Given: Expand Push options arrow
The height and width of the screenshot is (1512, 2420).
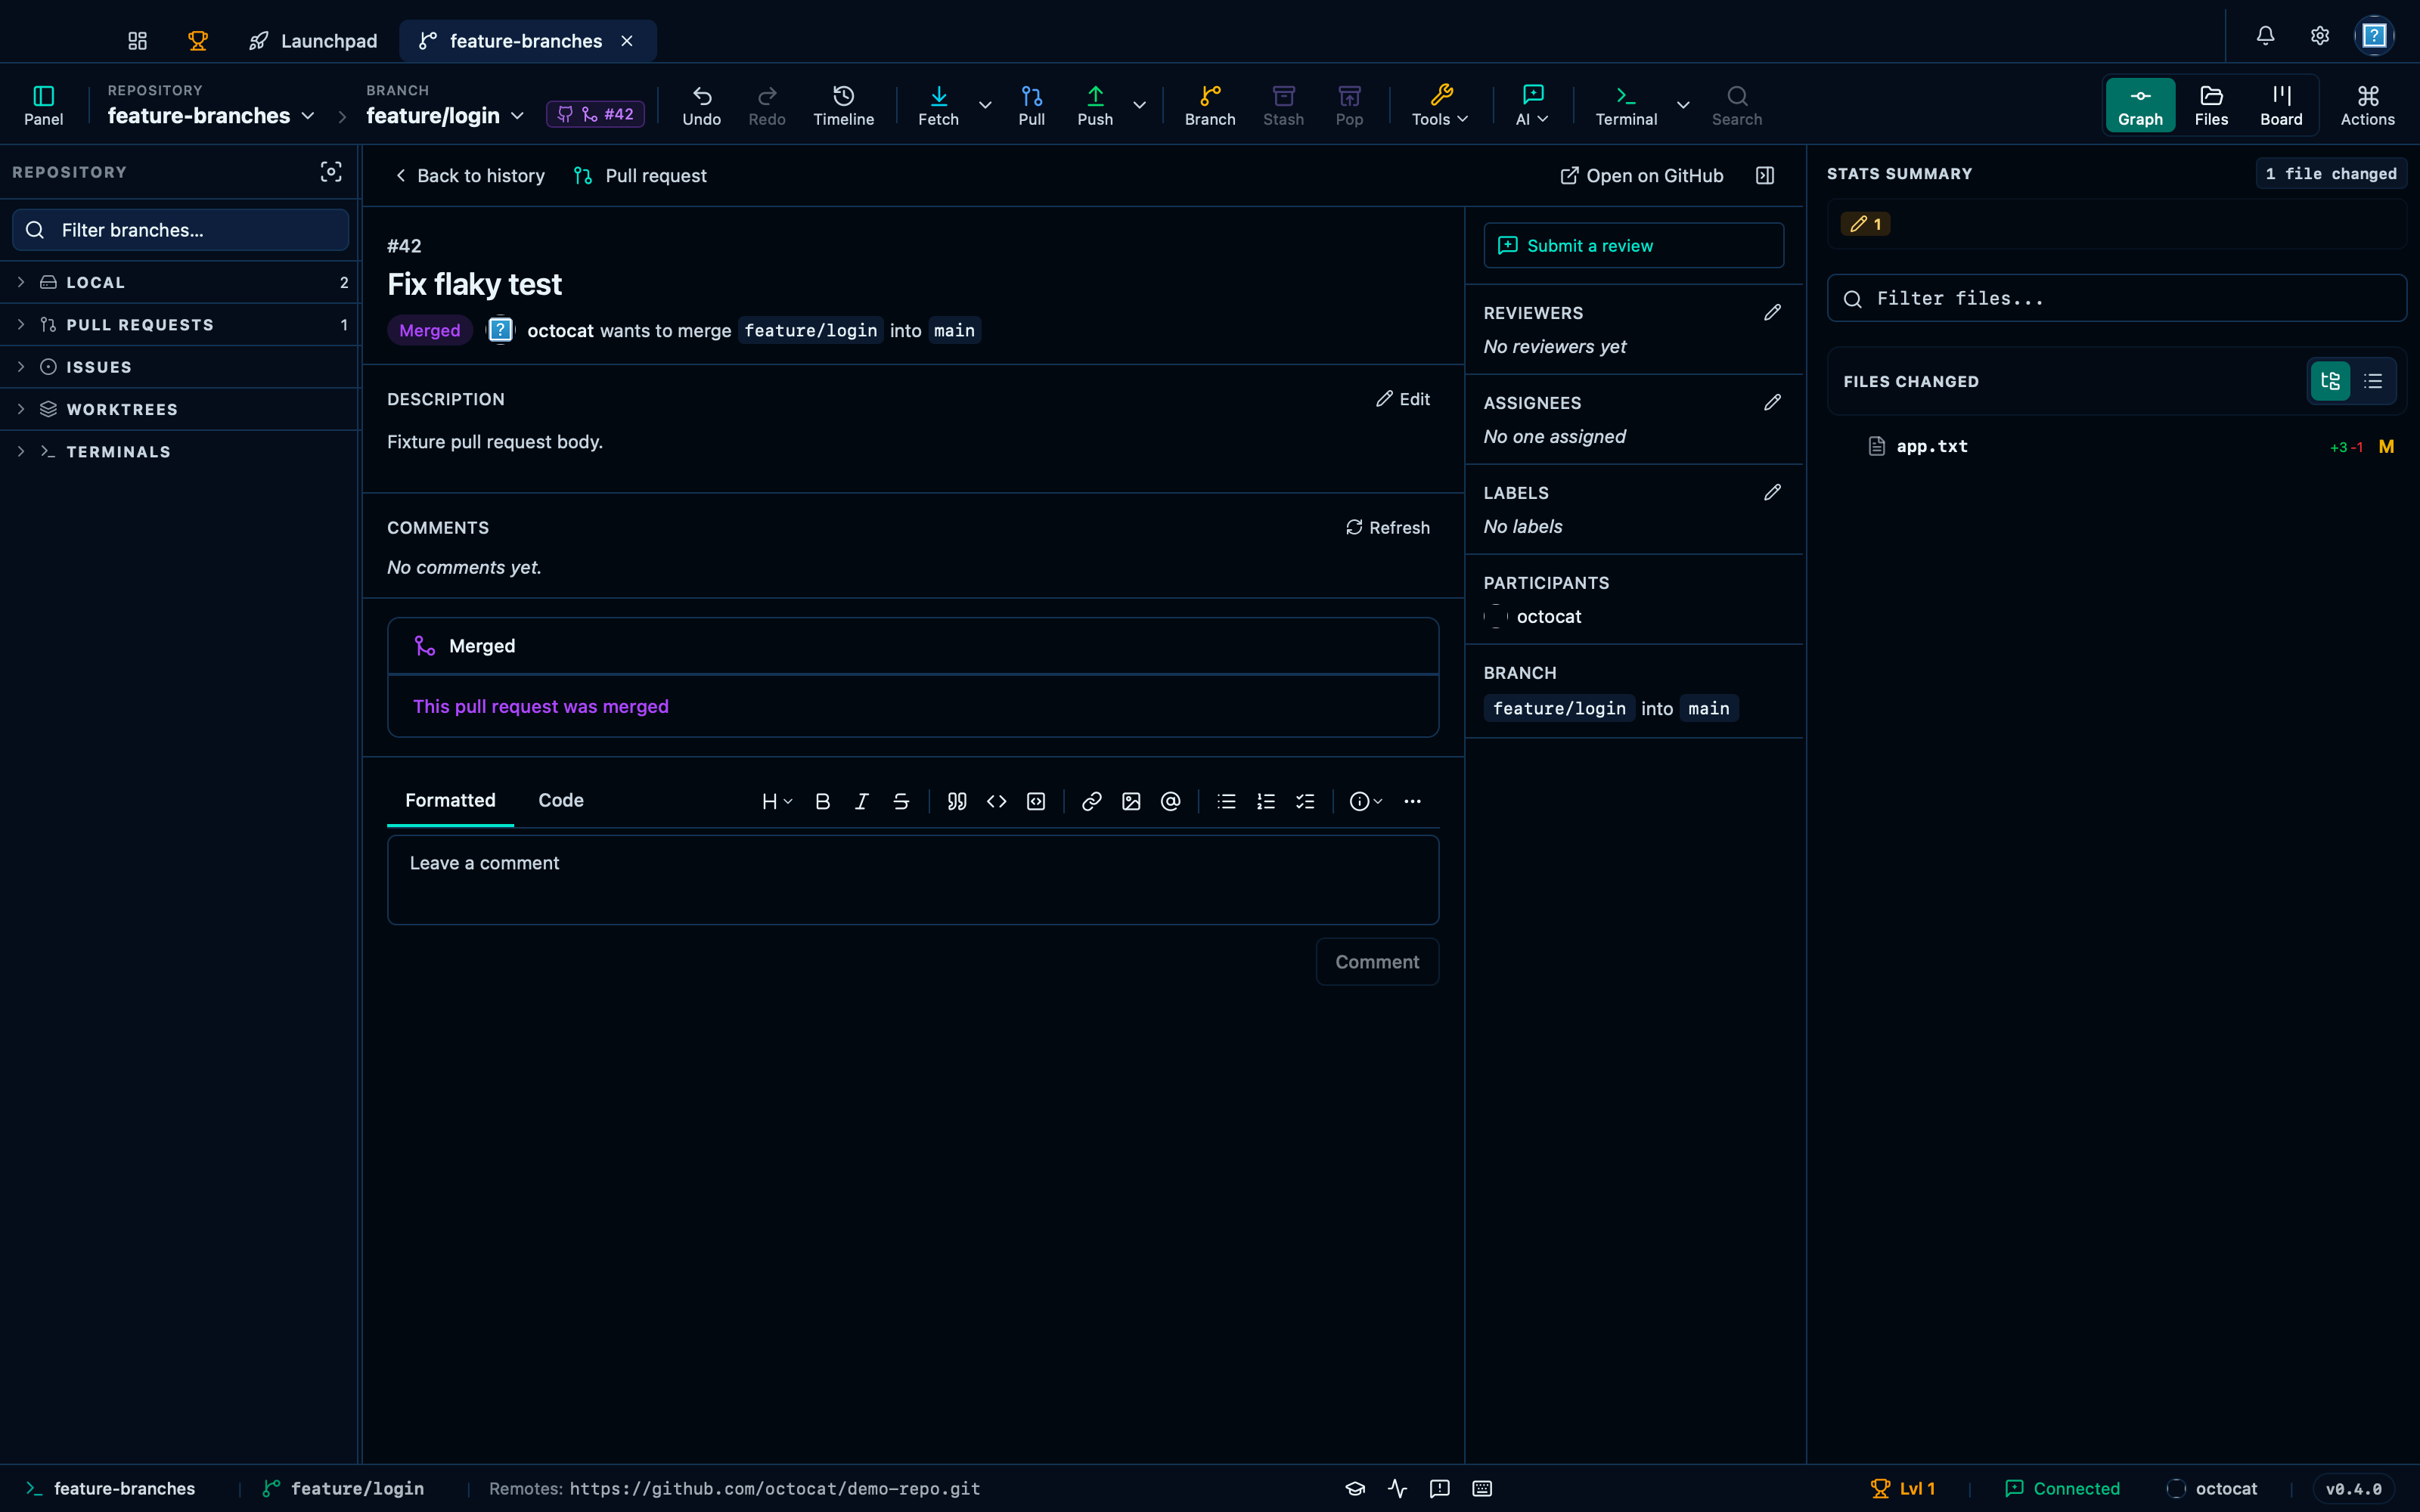Looking at the screenshot, I should pyautogui.click(x=1139, y=105).
